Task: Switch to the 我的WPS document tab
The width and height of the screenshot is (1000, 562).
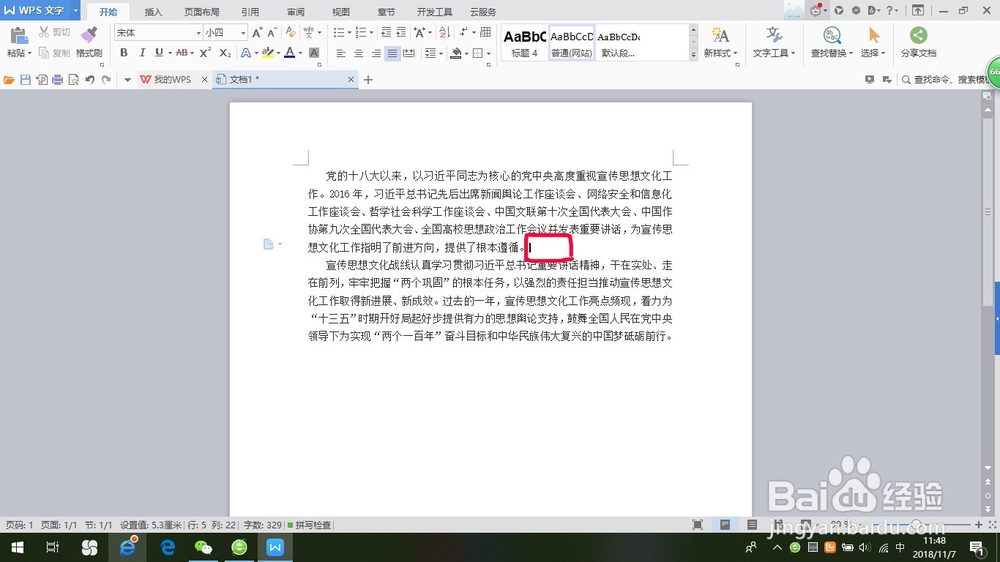Action: (x=173, y=79)
